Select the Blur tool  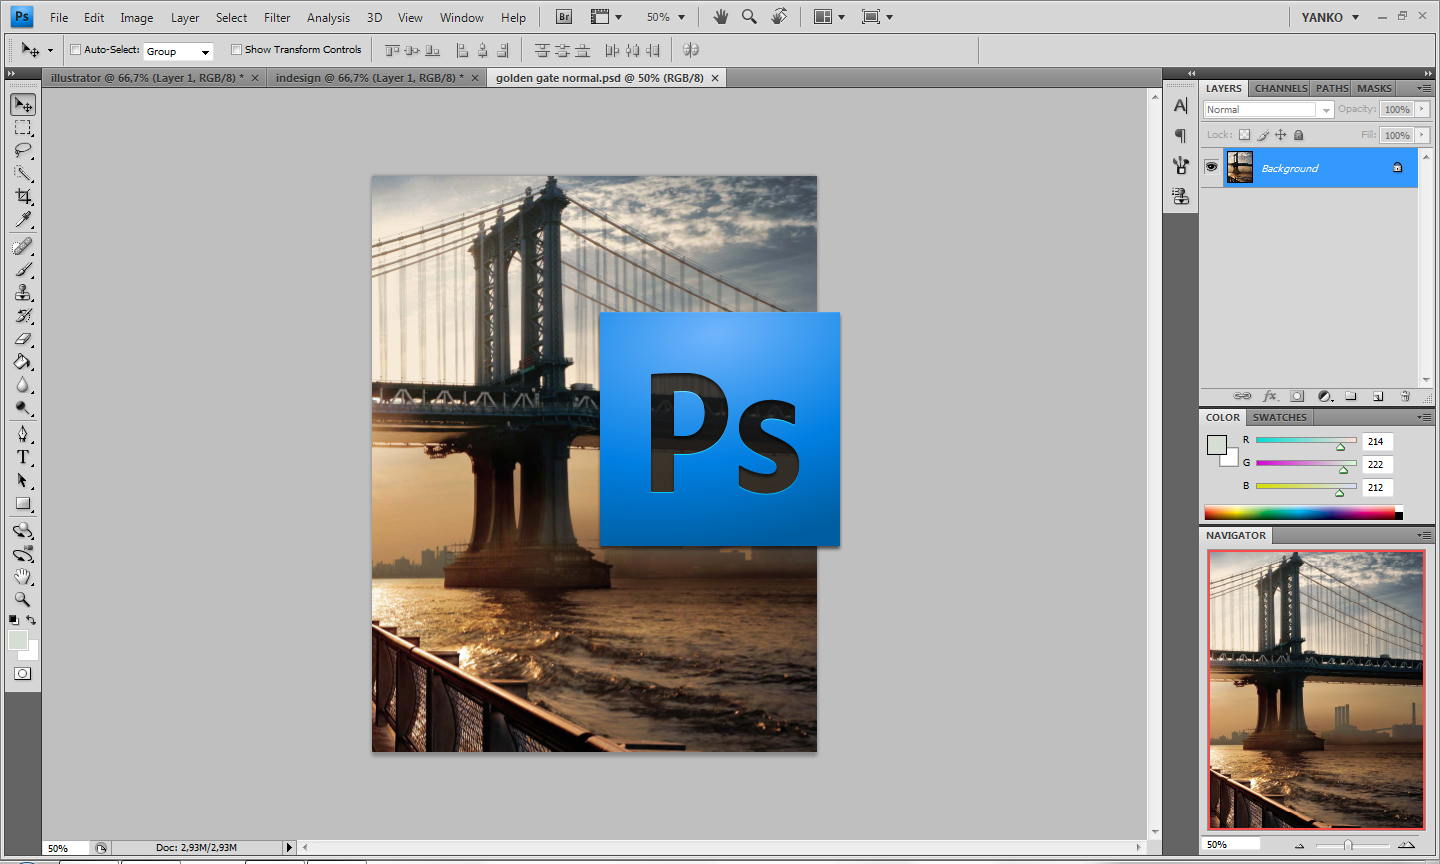pyautogui.click(x=23, y=385)
